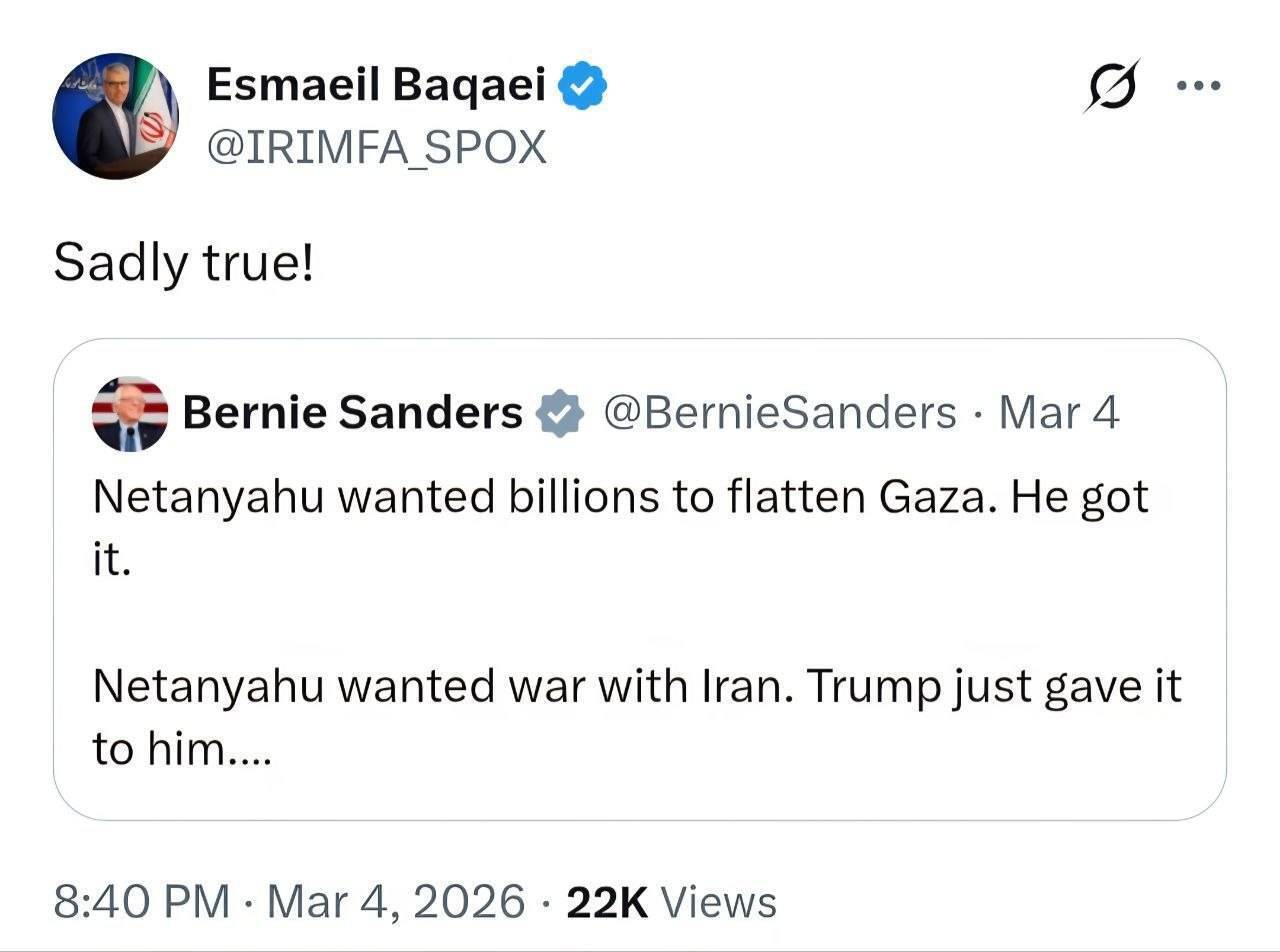Open the Bernie Sanders name in the quote
This screenshot has height=952, width=1280.
click(352, 412)
